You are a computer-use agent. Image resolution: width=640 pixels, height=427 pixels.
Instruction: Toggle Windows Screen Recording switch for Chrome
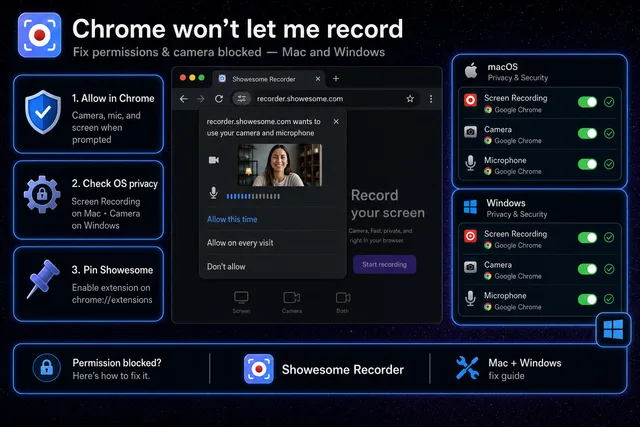click(587, 238)
